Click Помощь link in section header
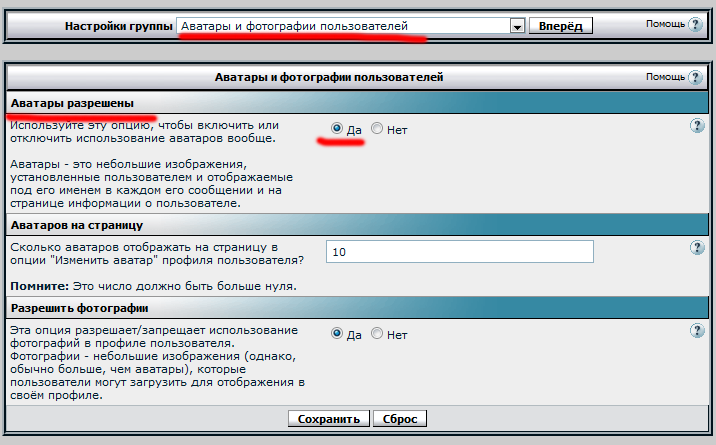Screen dimensions: 716x445 665,77
